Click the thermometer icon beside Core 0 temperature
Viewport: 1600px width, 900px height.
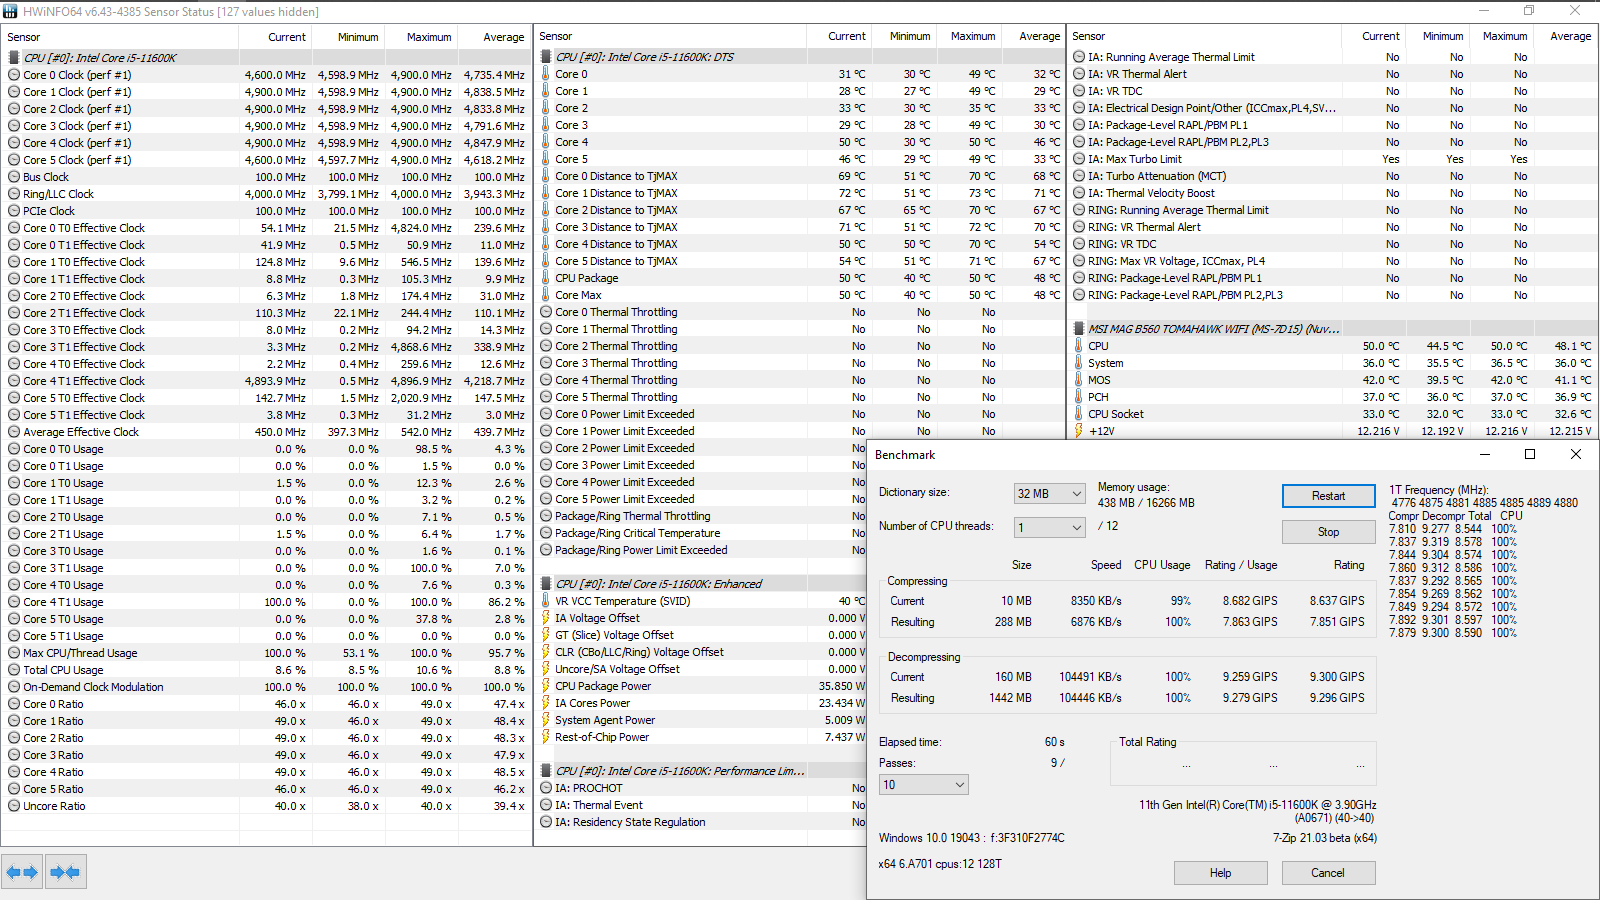[x=546, y=74]
